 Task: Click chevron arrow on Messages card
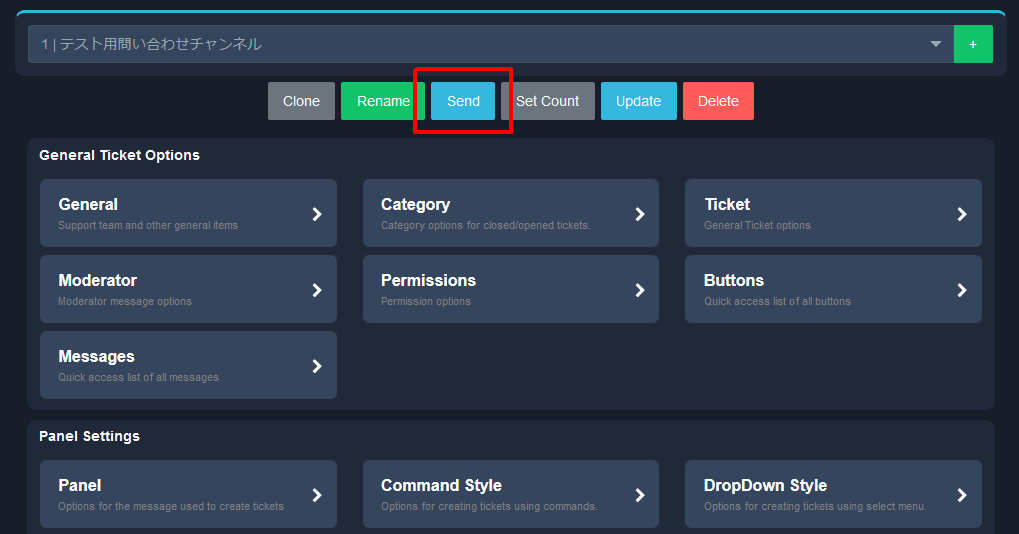(x=317, y=366)
